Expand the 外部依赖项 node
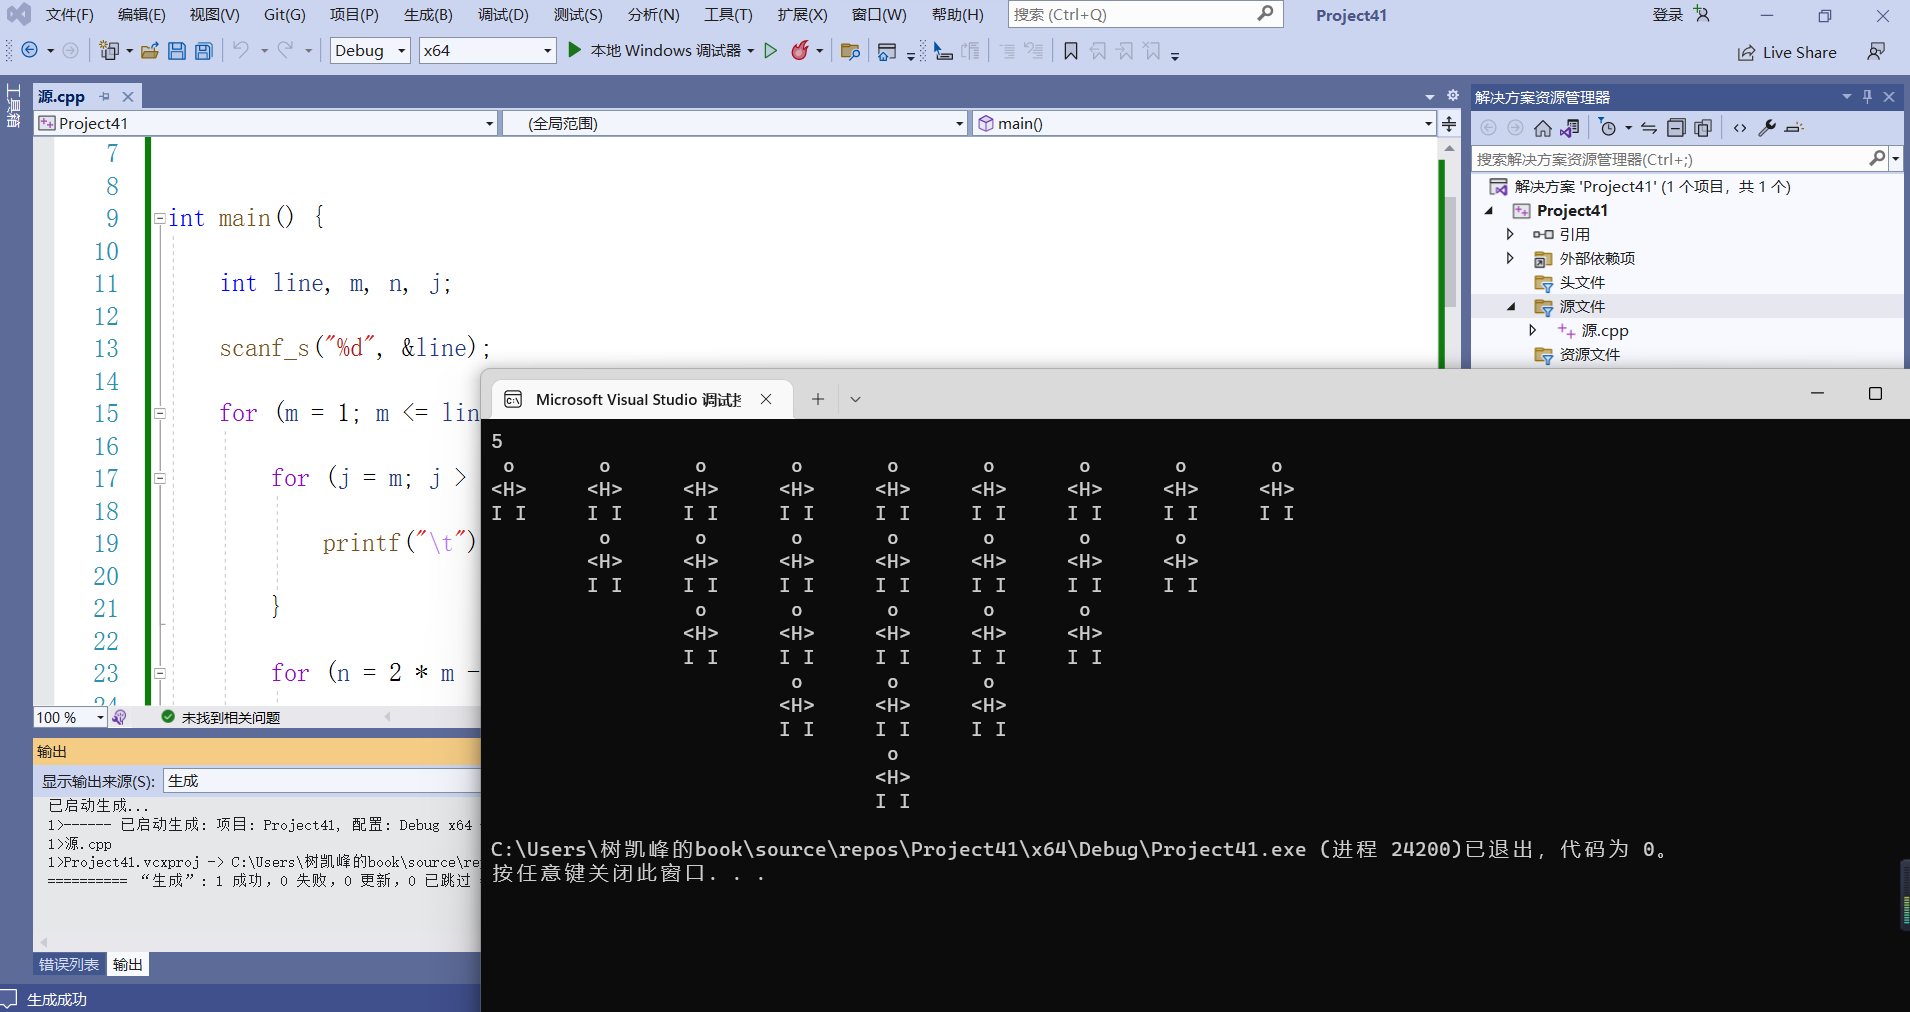The height and width of the screenshot is (1012, 1910). click(x=1510, y=258)
